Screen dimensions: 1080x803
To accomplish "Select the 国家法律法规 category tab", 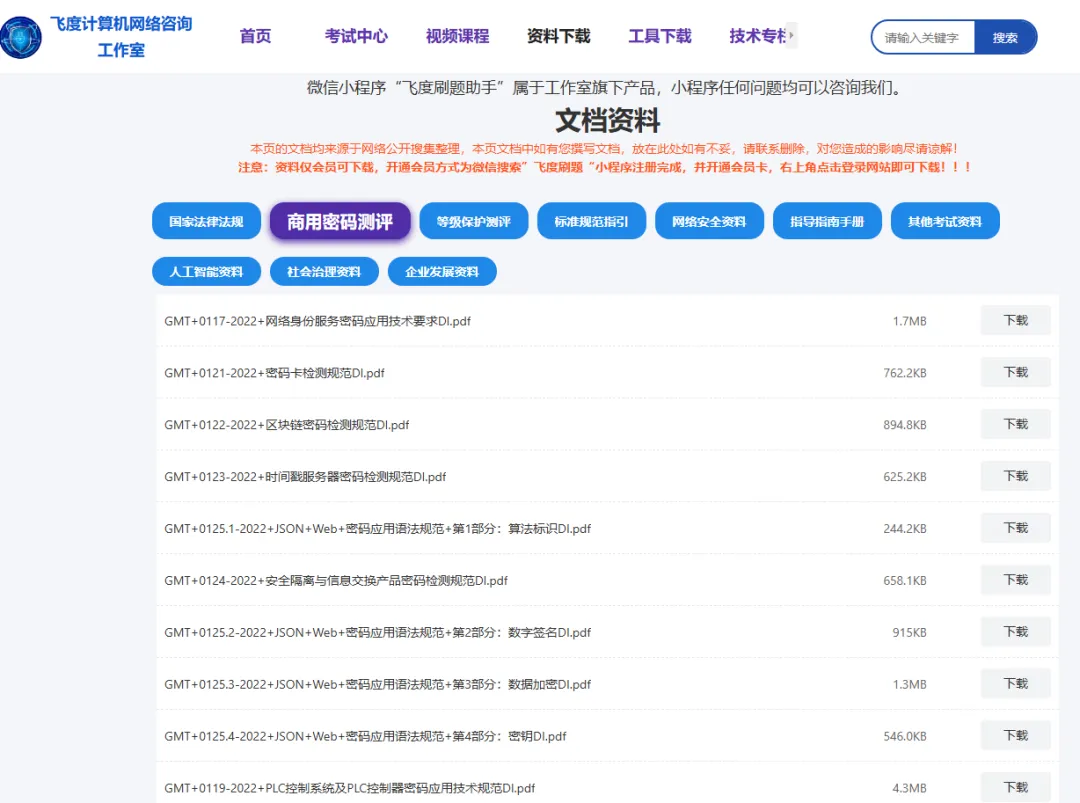I will 206,221.
